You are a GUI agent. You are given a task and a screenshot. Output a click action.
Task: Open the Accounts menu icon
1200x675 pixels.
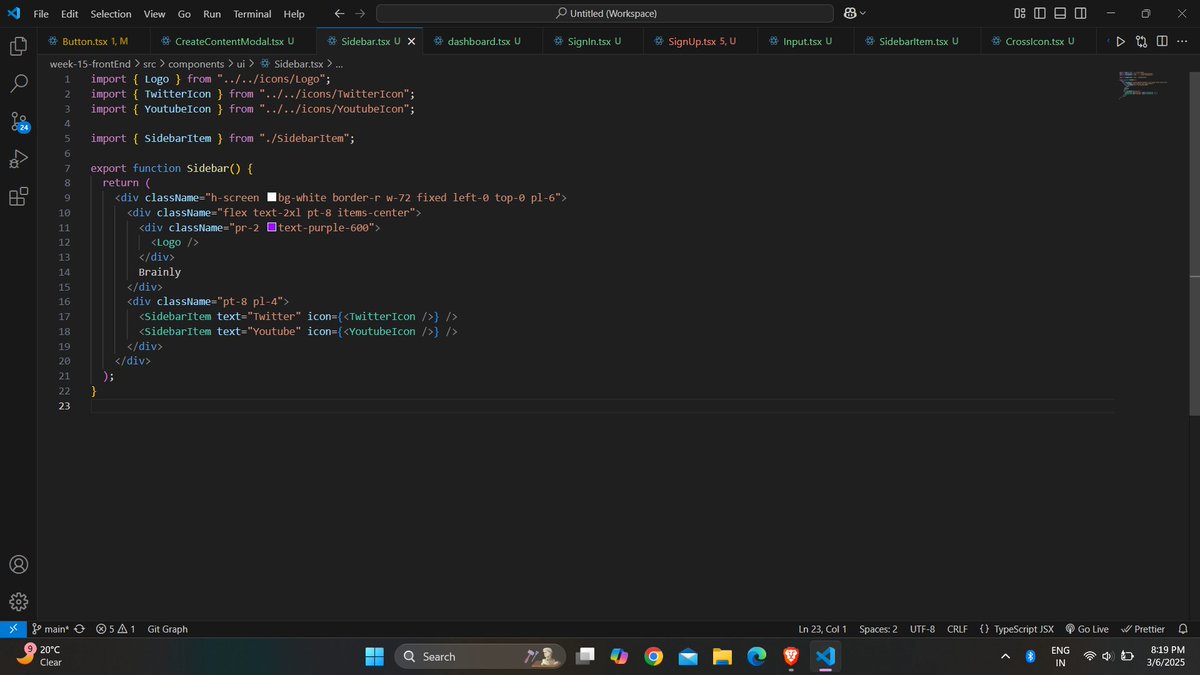[18, 564]
